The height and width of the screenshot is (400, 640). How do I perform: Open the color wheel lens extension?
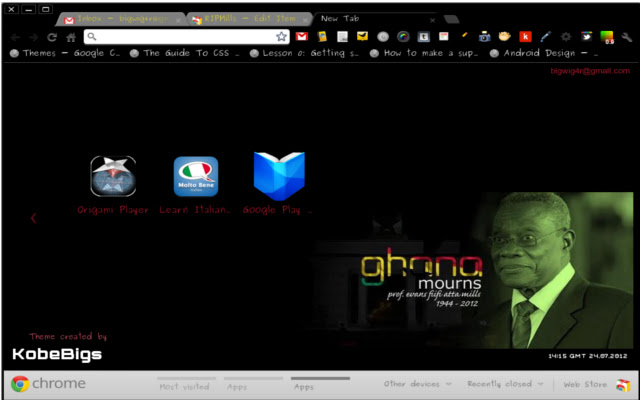[403, 37]
